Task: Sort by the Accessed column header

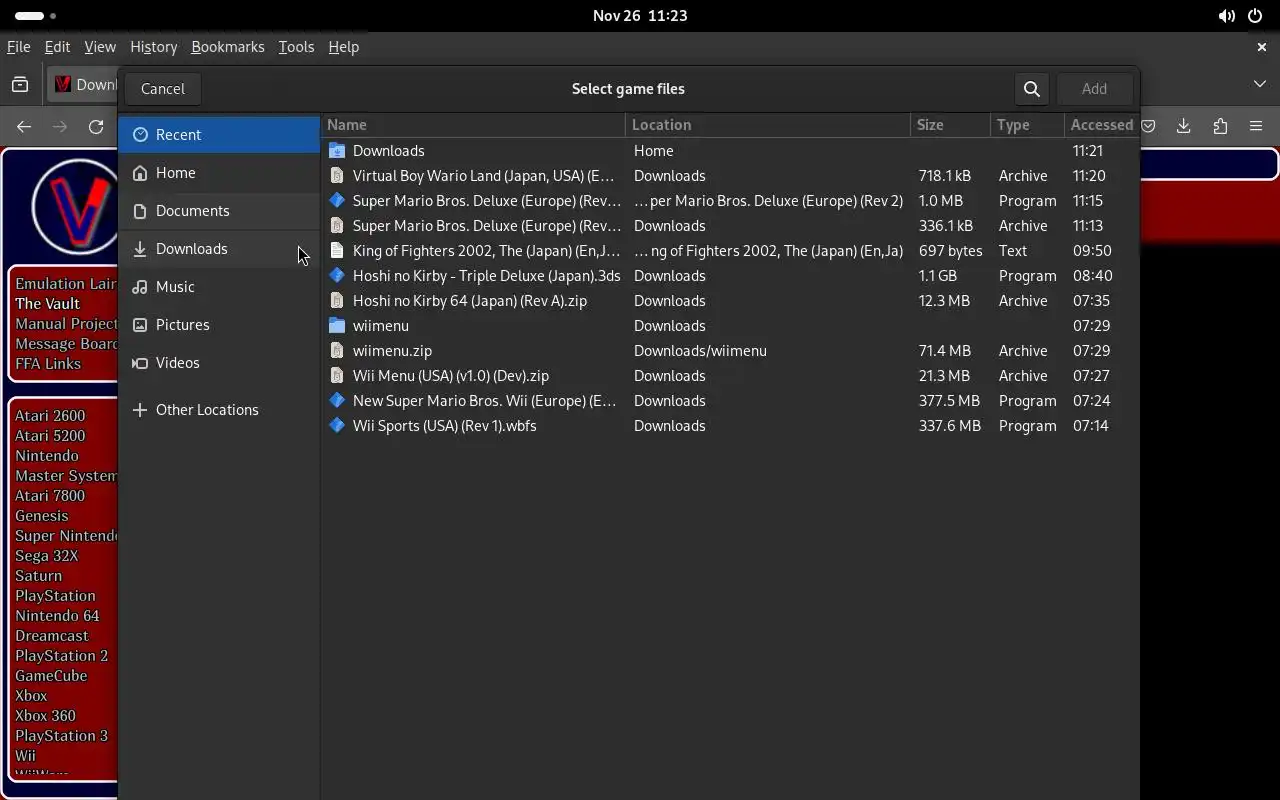Action: tap(1101, 125)
